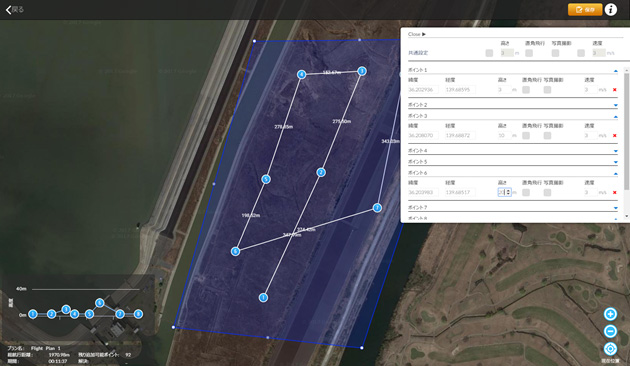Click the orange Save button

585,9
